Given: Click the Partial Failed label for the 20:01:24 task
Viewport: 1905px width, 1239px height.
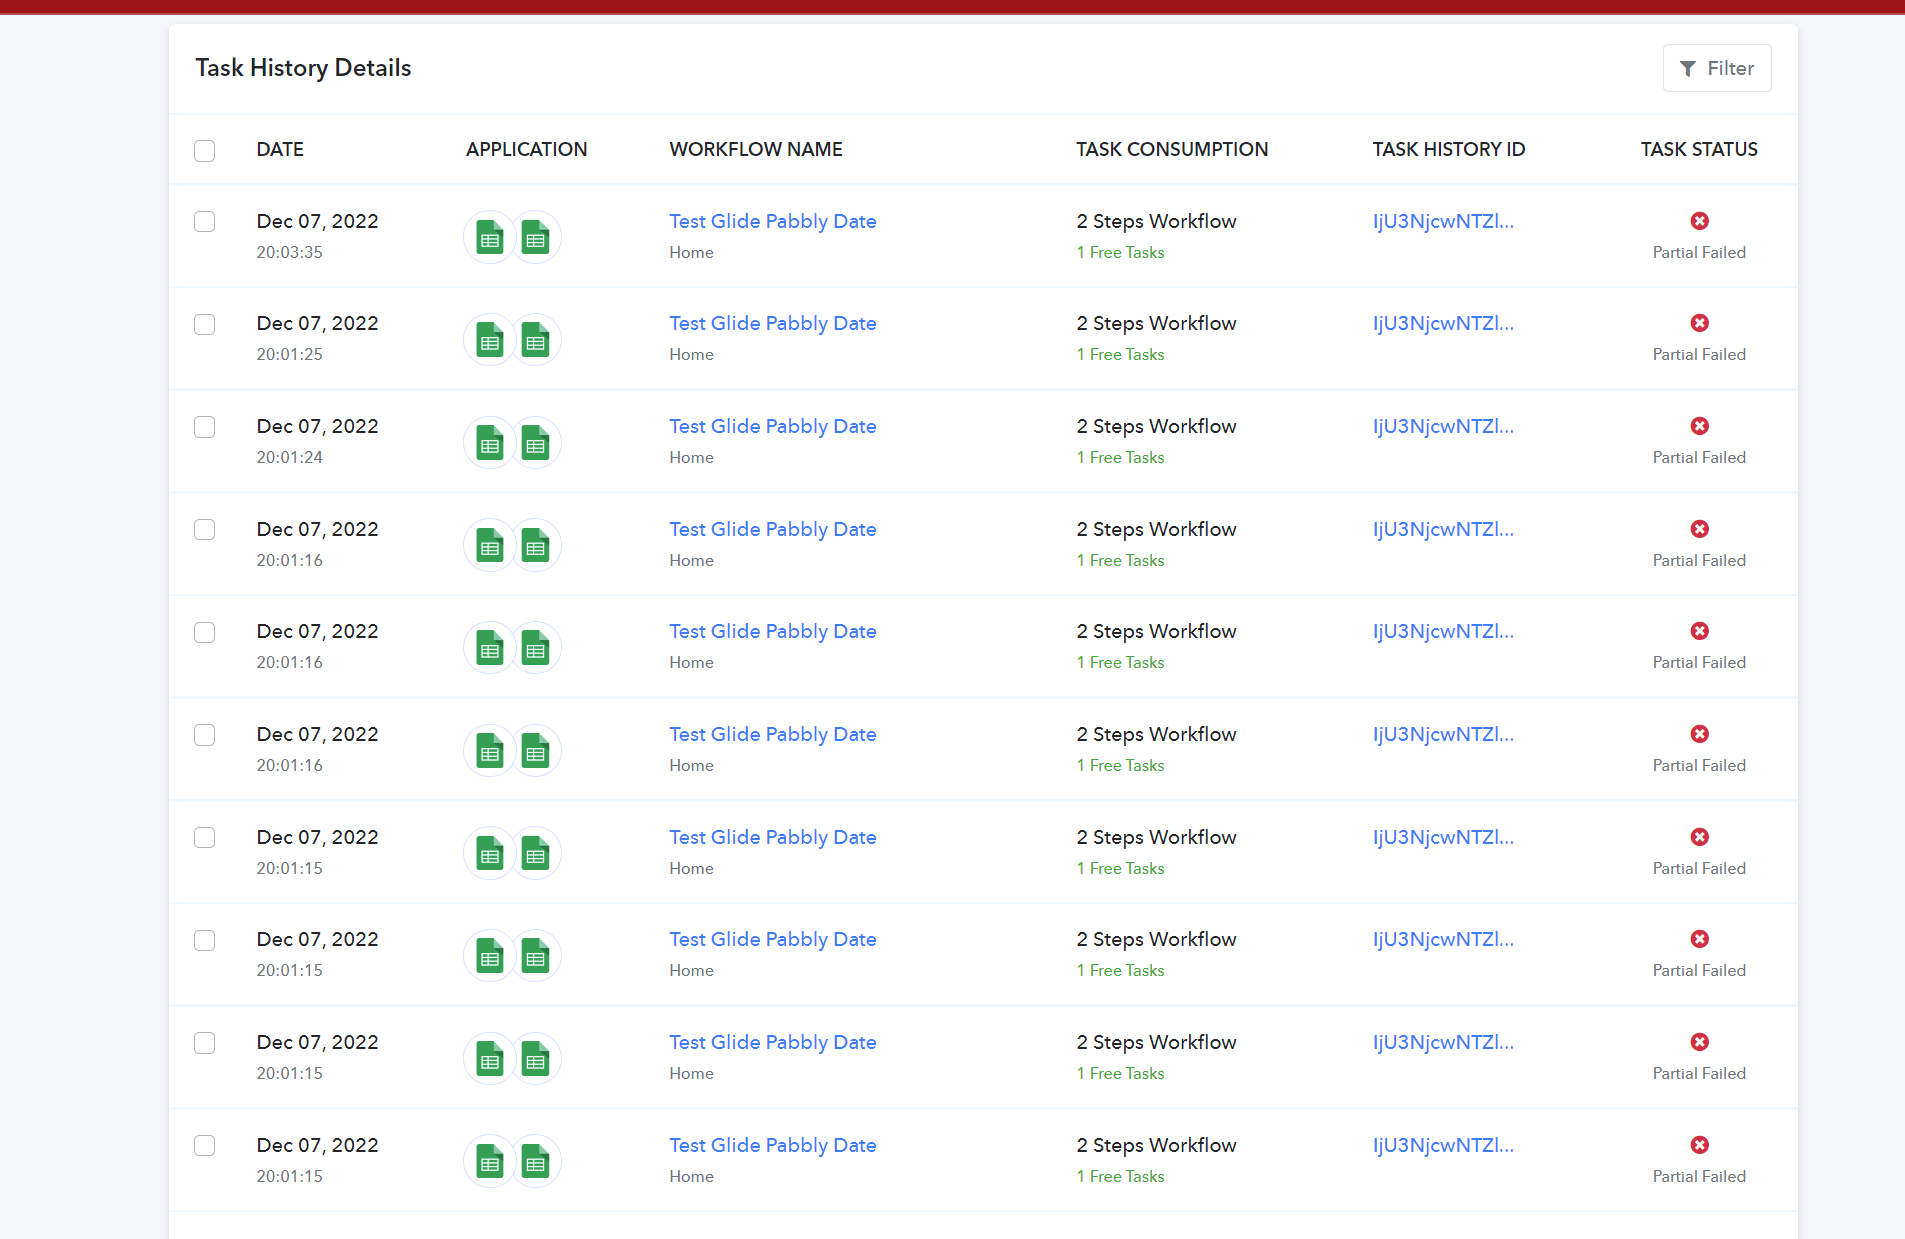Looking at the screenshot, I should point(1699,457).
